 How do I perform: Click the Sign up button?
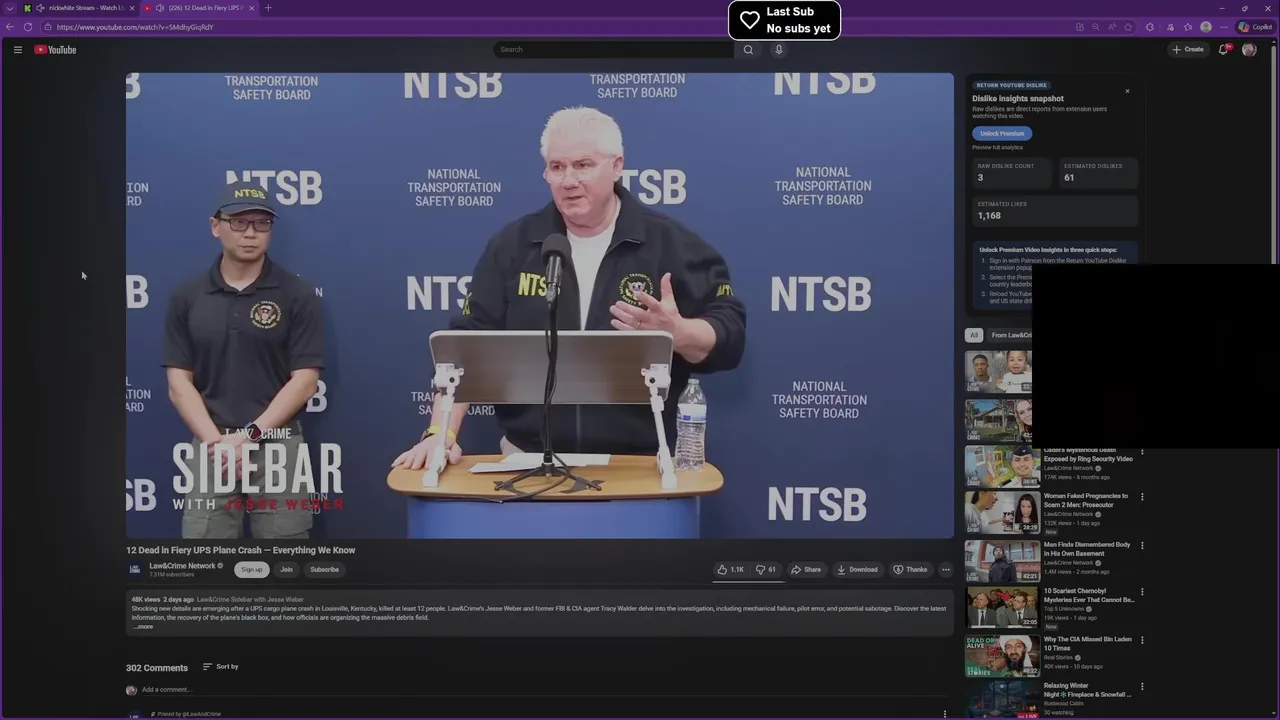[x=252, y=570]
